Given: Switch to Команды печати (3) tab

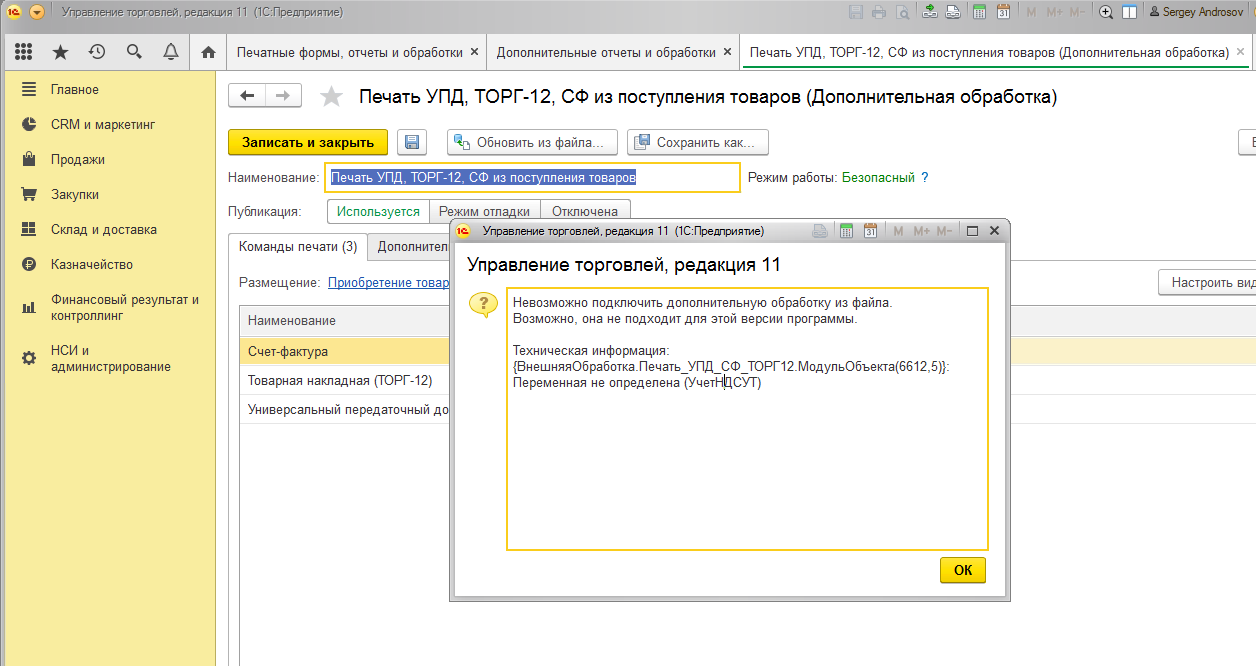Looking at the screenshot, I should coord(297,247).
